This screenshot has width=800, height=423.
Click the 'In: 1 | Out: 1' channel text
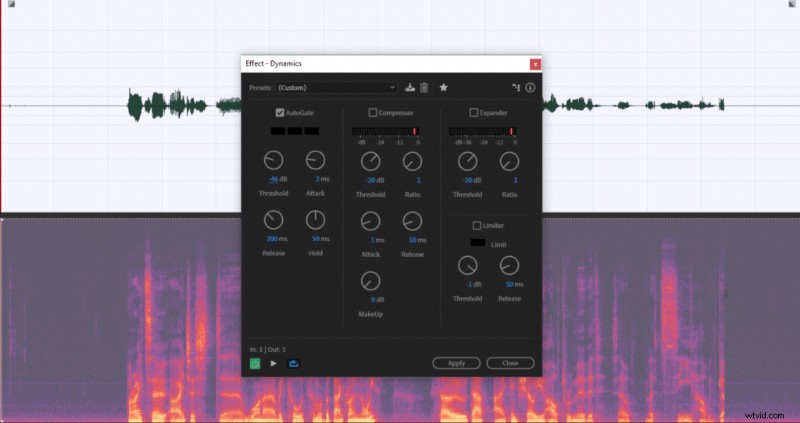click(x=267, y=350)
